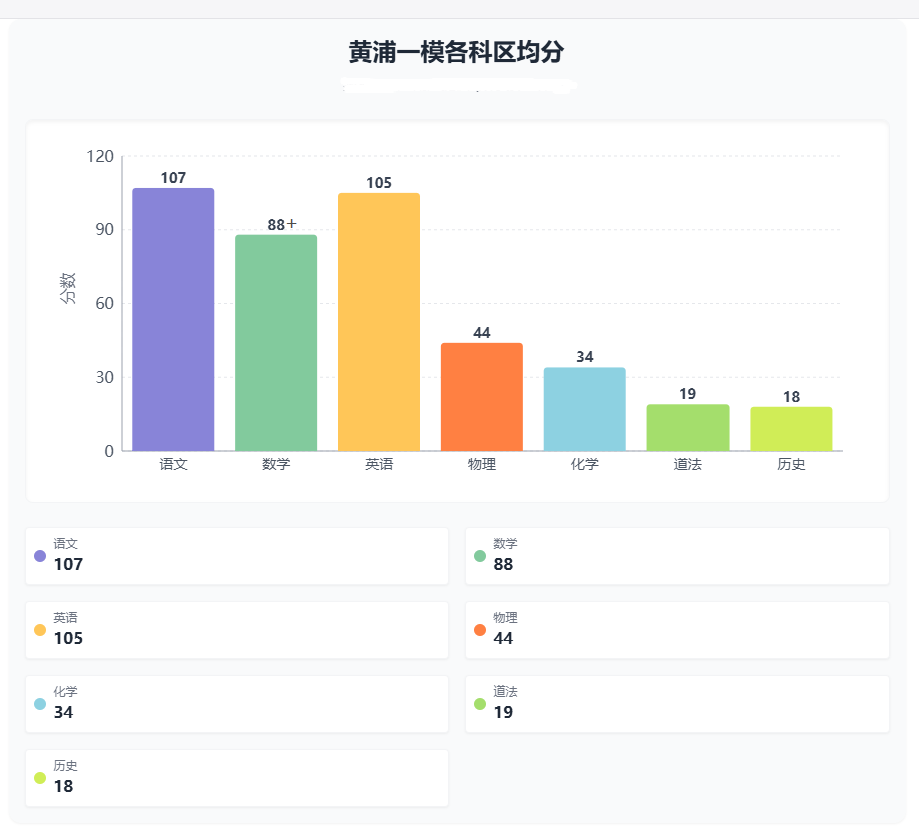Screen dimensions: 919x838
Task: Select the light blue 化学 bar
Action: pyautogui.click(x=585, y=409)
